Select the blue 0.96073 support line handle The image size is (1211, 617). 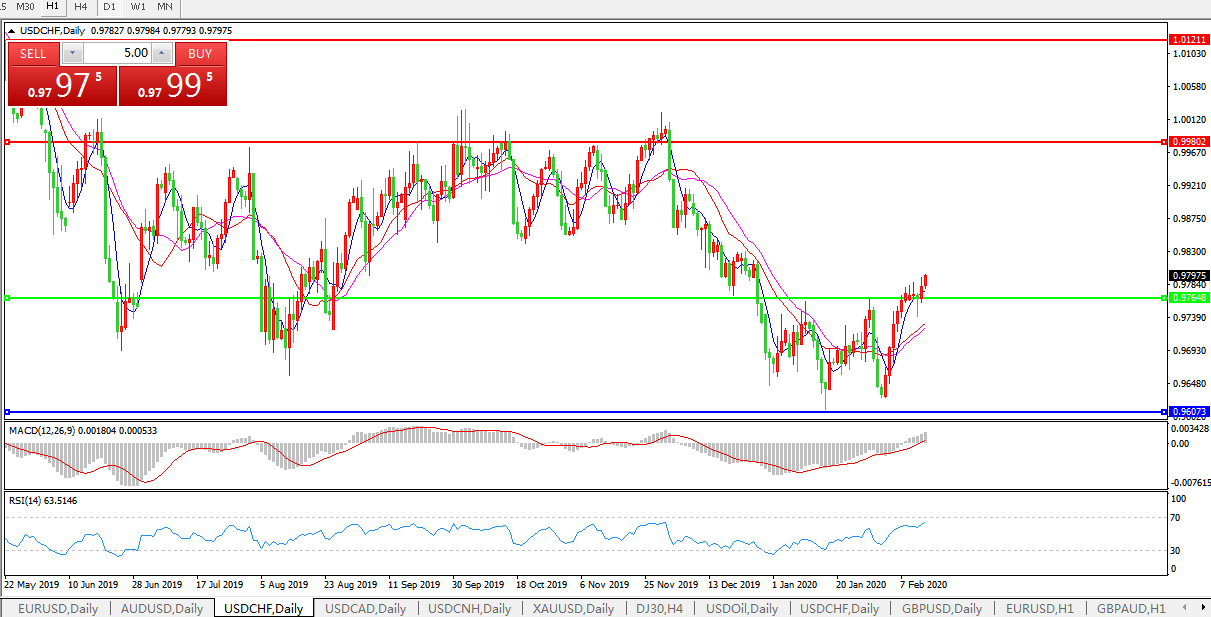[7, 412]
